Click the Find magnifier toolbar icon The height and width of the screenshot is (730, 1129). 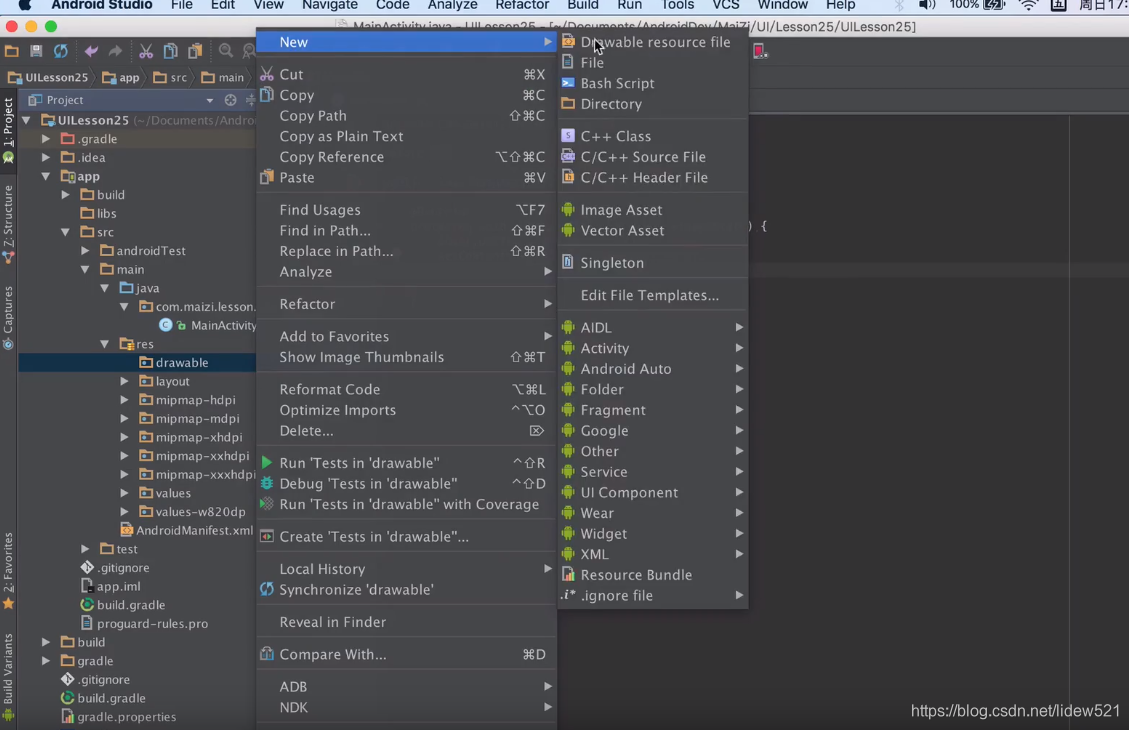(x=226, y=50)
